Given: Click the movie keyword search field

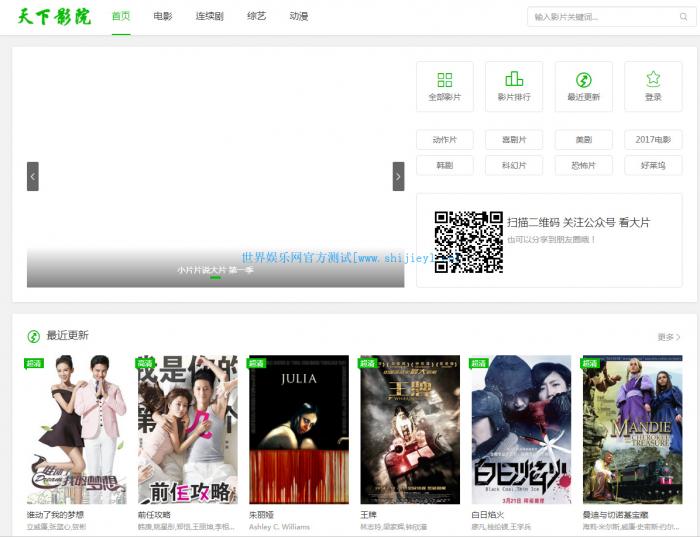Looking at the screenshot, I should [x=600, y=17].
